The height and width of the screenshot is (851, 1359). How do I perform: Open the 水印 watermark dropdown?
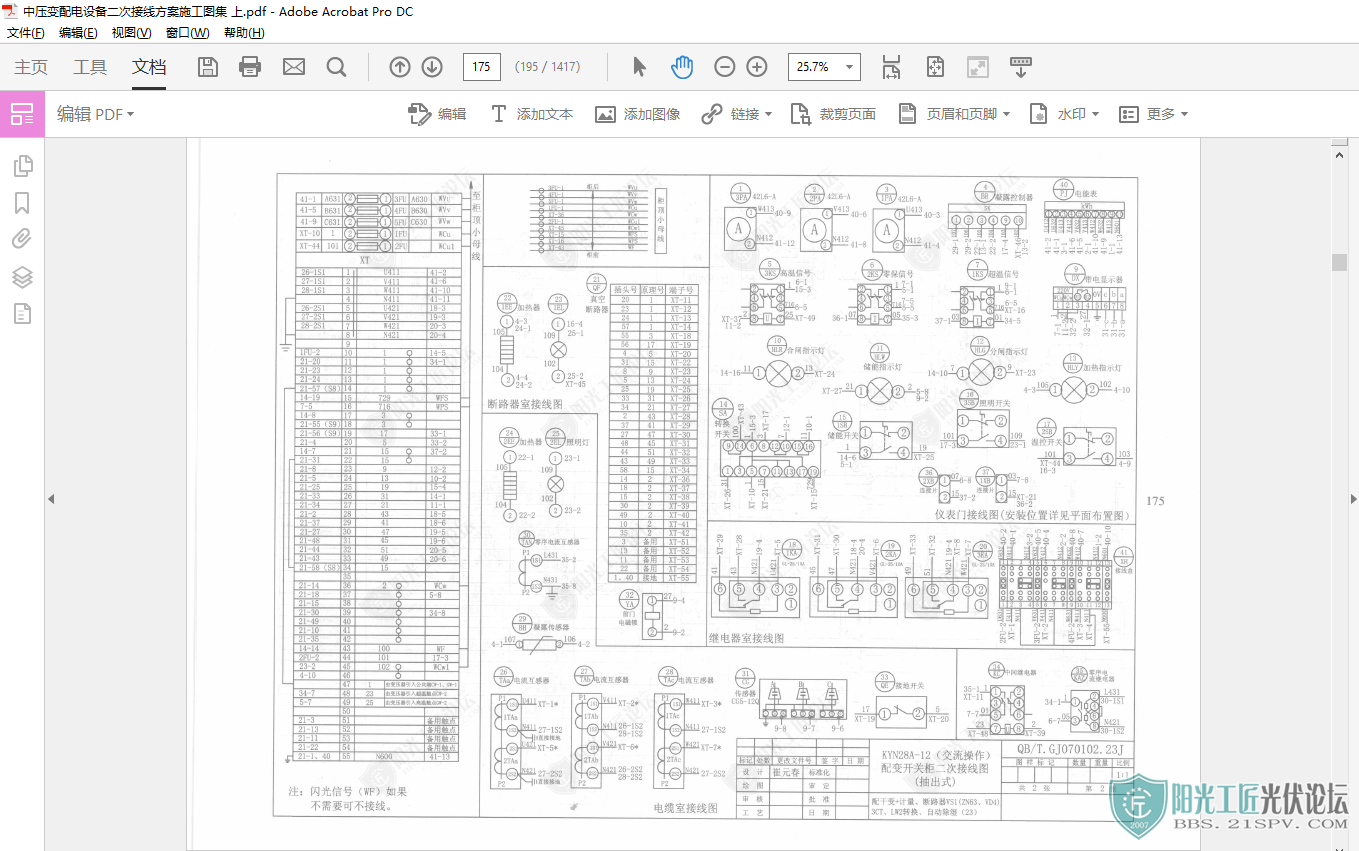tap(1064, 114)
